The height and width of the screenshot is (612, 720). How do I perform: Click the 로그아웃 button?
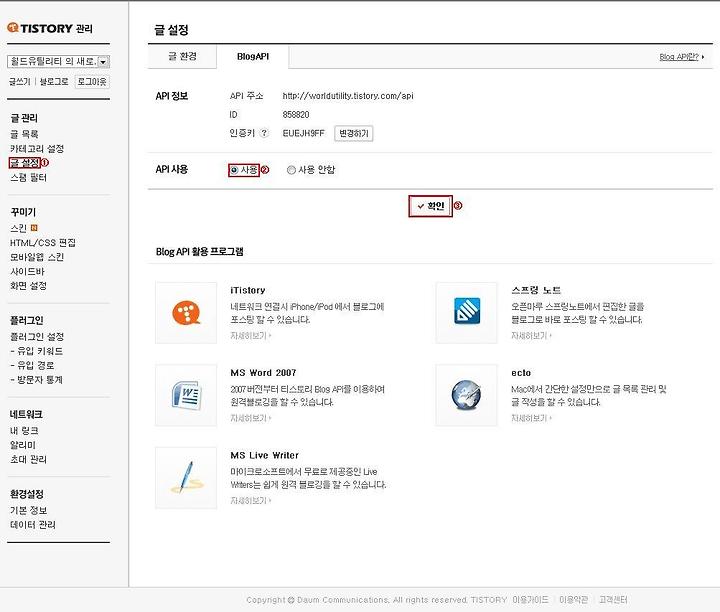(x=92, y=82)
